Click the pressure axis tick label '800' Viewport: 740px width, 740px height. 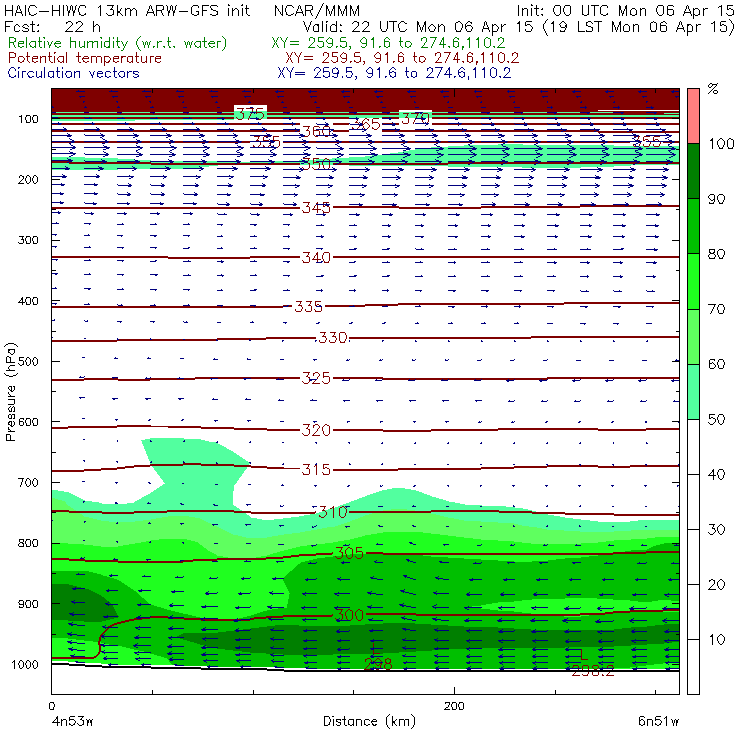pyautogui.click(x=28, y=543)
